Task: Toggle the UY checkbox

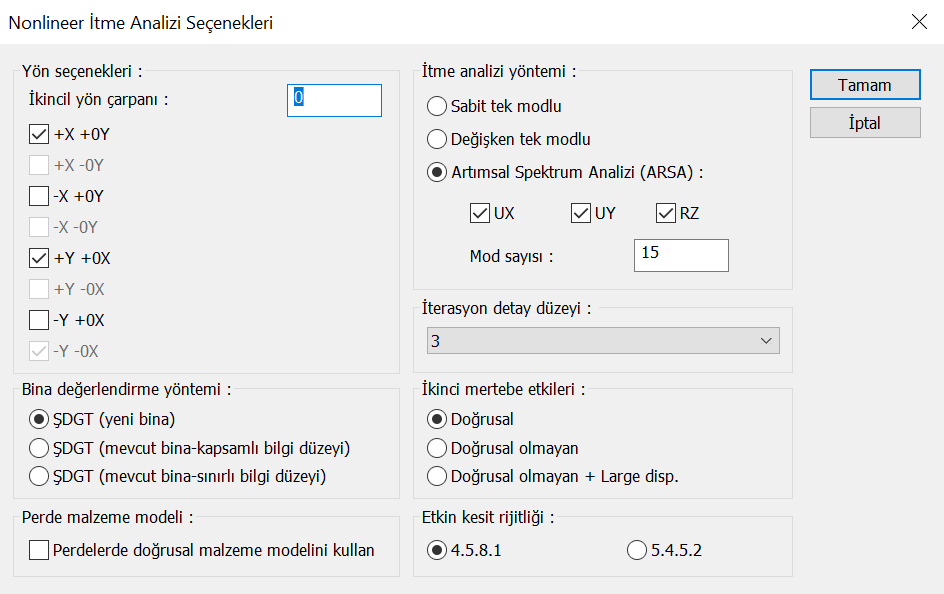Action: pos(581,213)
